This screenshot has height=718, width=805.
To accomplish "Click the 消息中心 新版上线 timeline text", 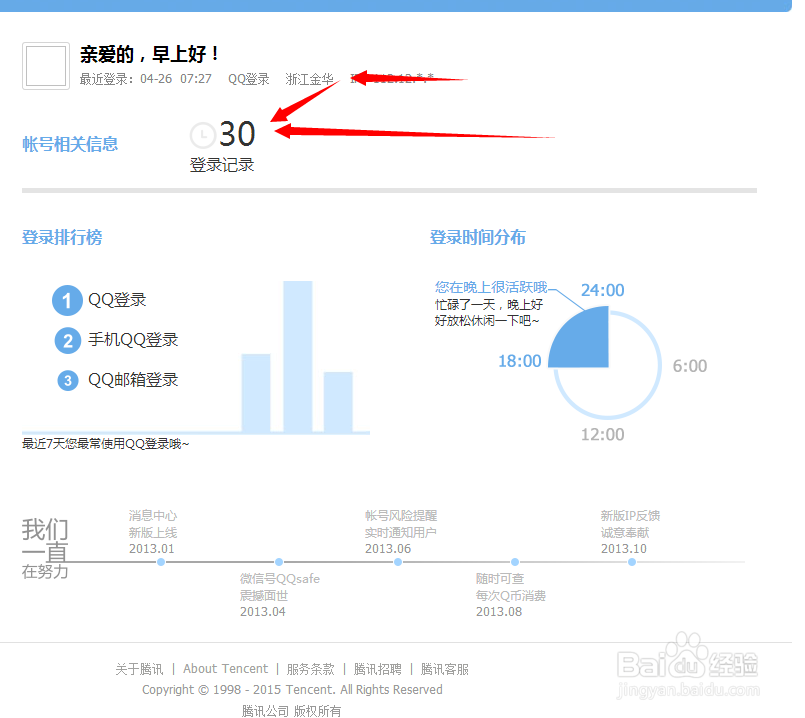I will [x=153, y=524].
